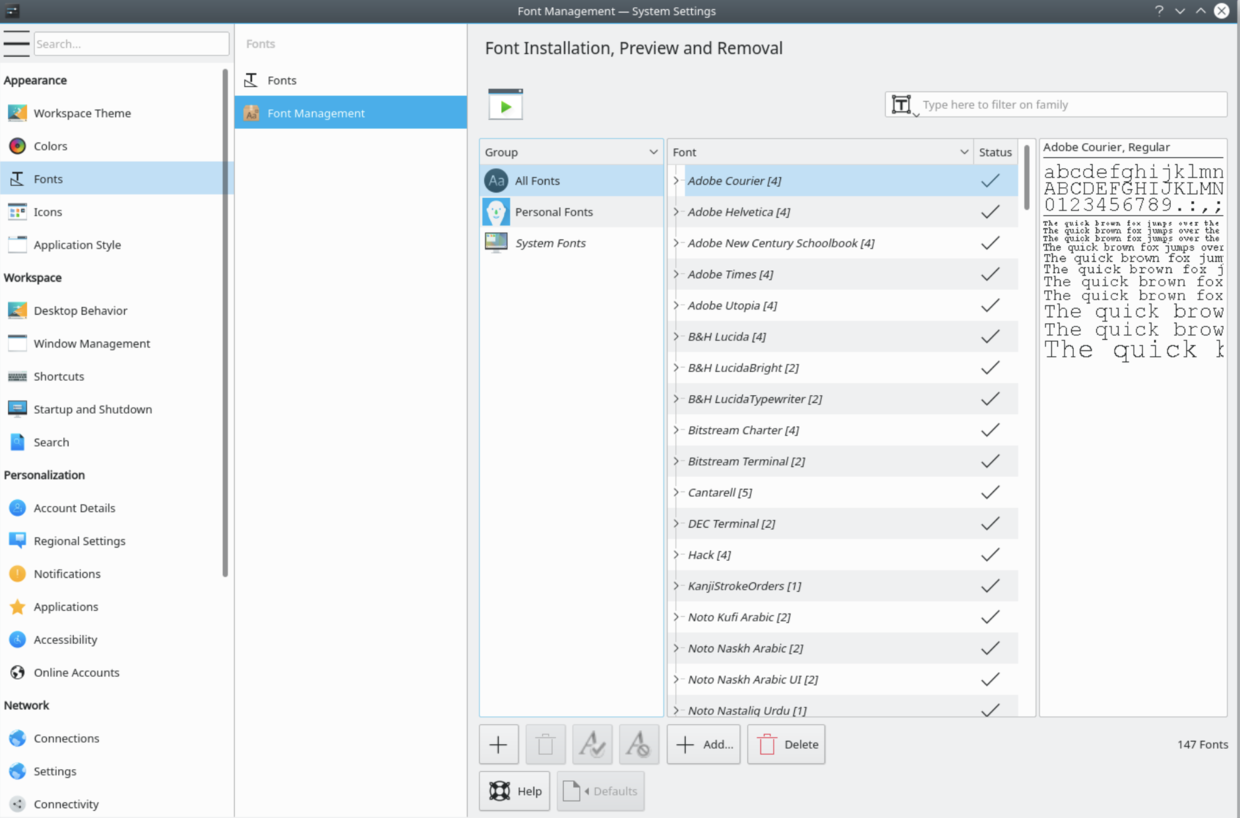Screen dimensions: 1240x818
Task: Expand the Adobe Helvetica font family
Action: click(677, 212)
